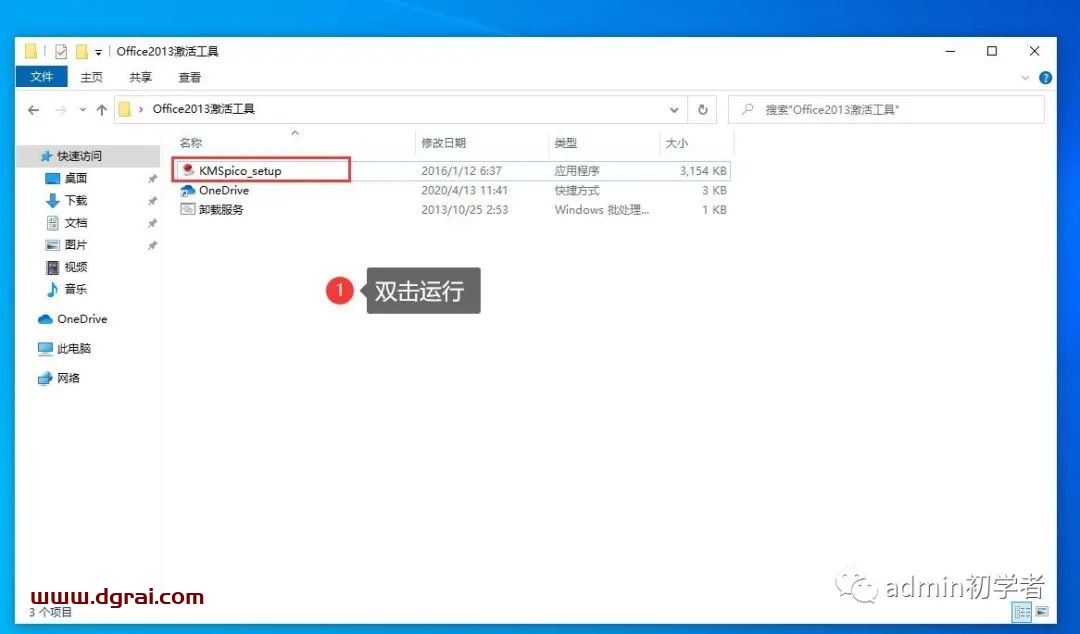
Task: Open the 文件 ribbon tab
Action: [x=41, y=76]
